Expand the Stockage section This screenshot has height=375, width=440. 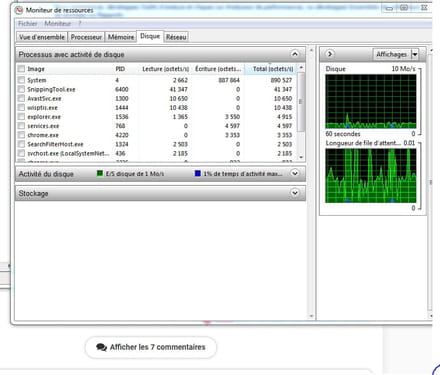pos(295,193)
